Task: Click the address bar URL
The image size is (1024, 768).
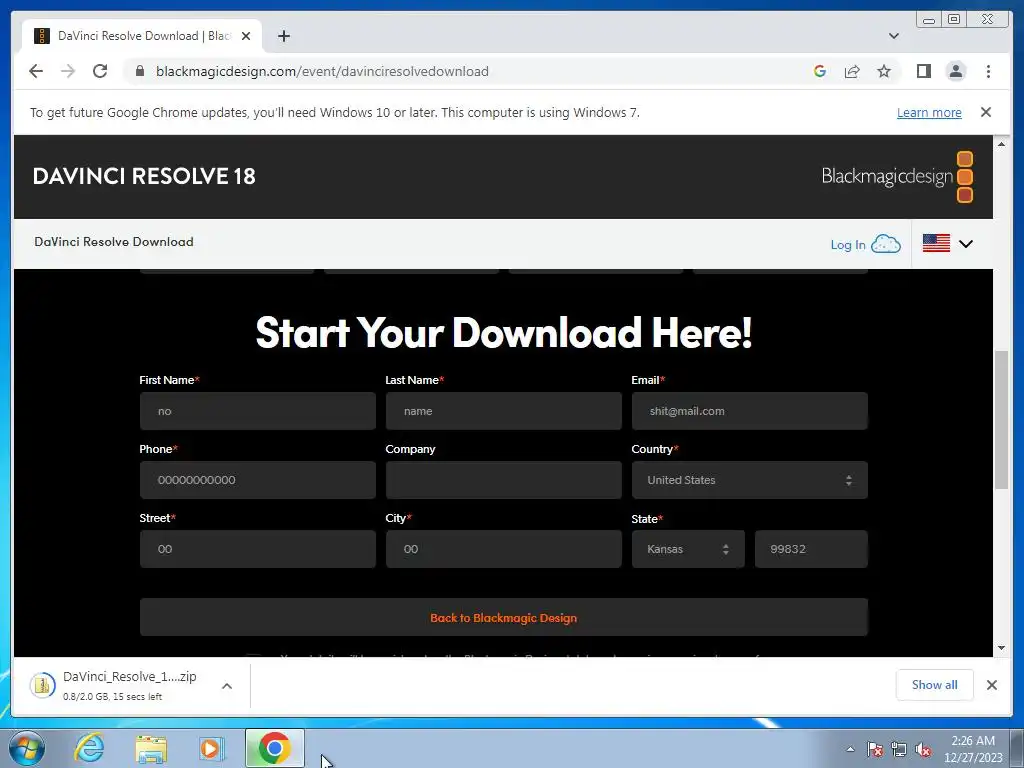Action: [322, 71]
